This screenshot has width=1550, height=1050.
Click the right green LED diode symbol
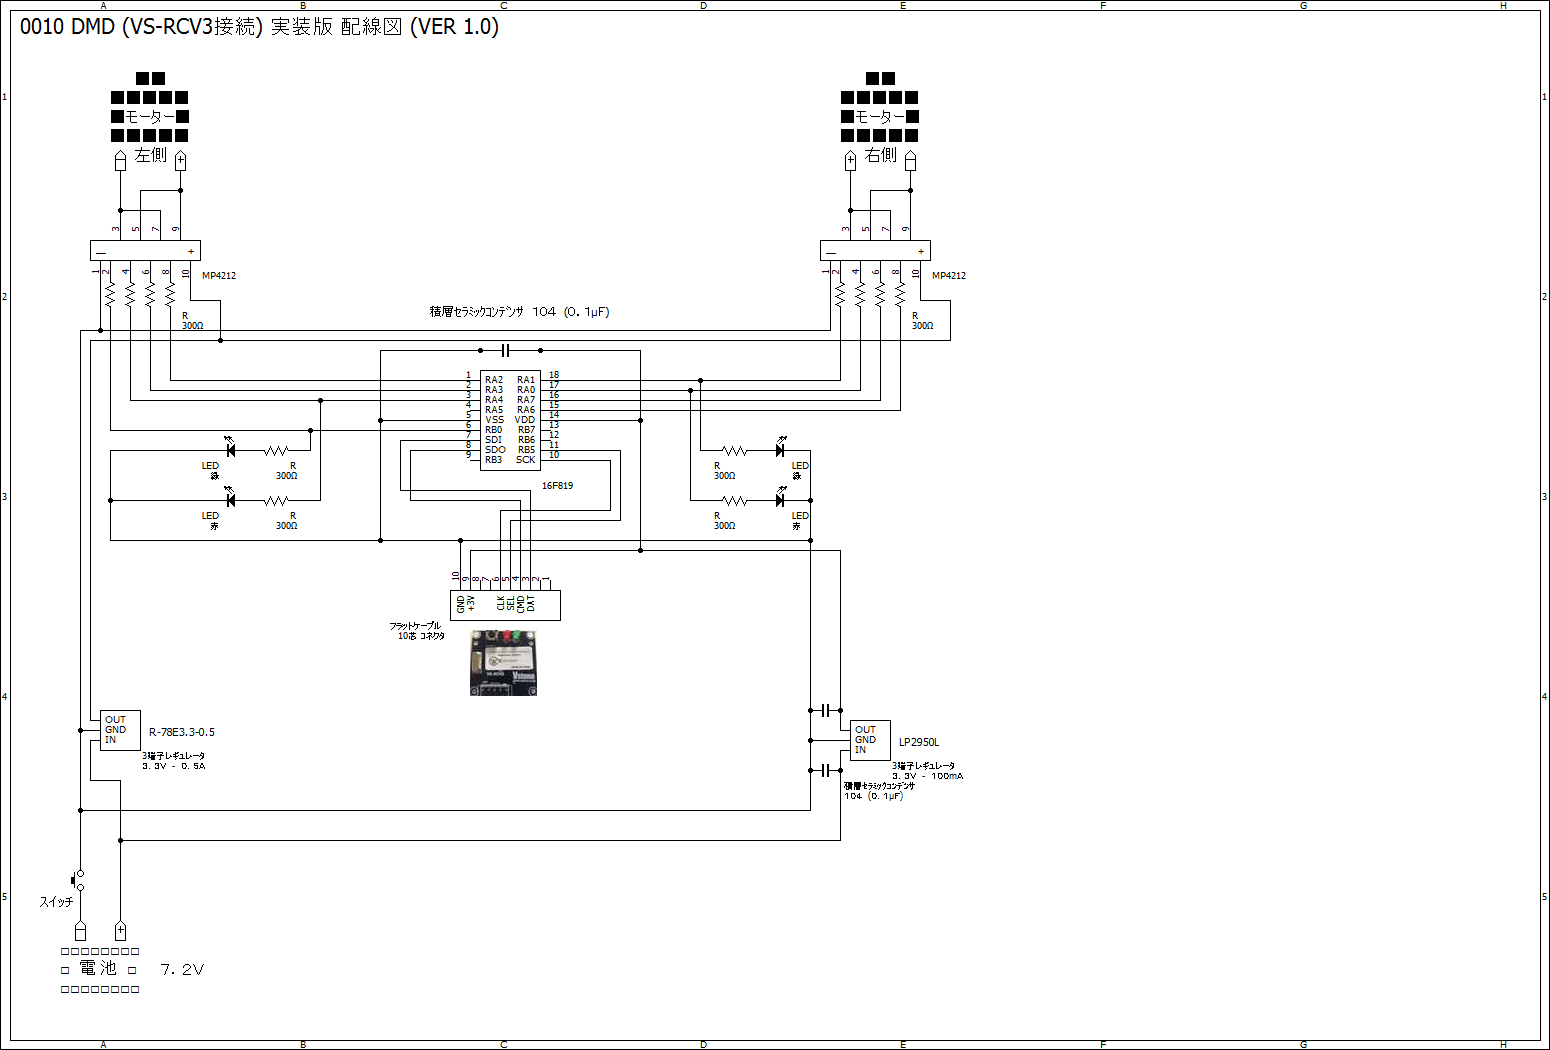(780, 450)
